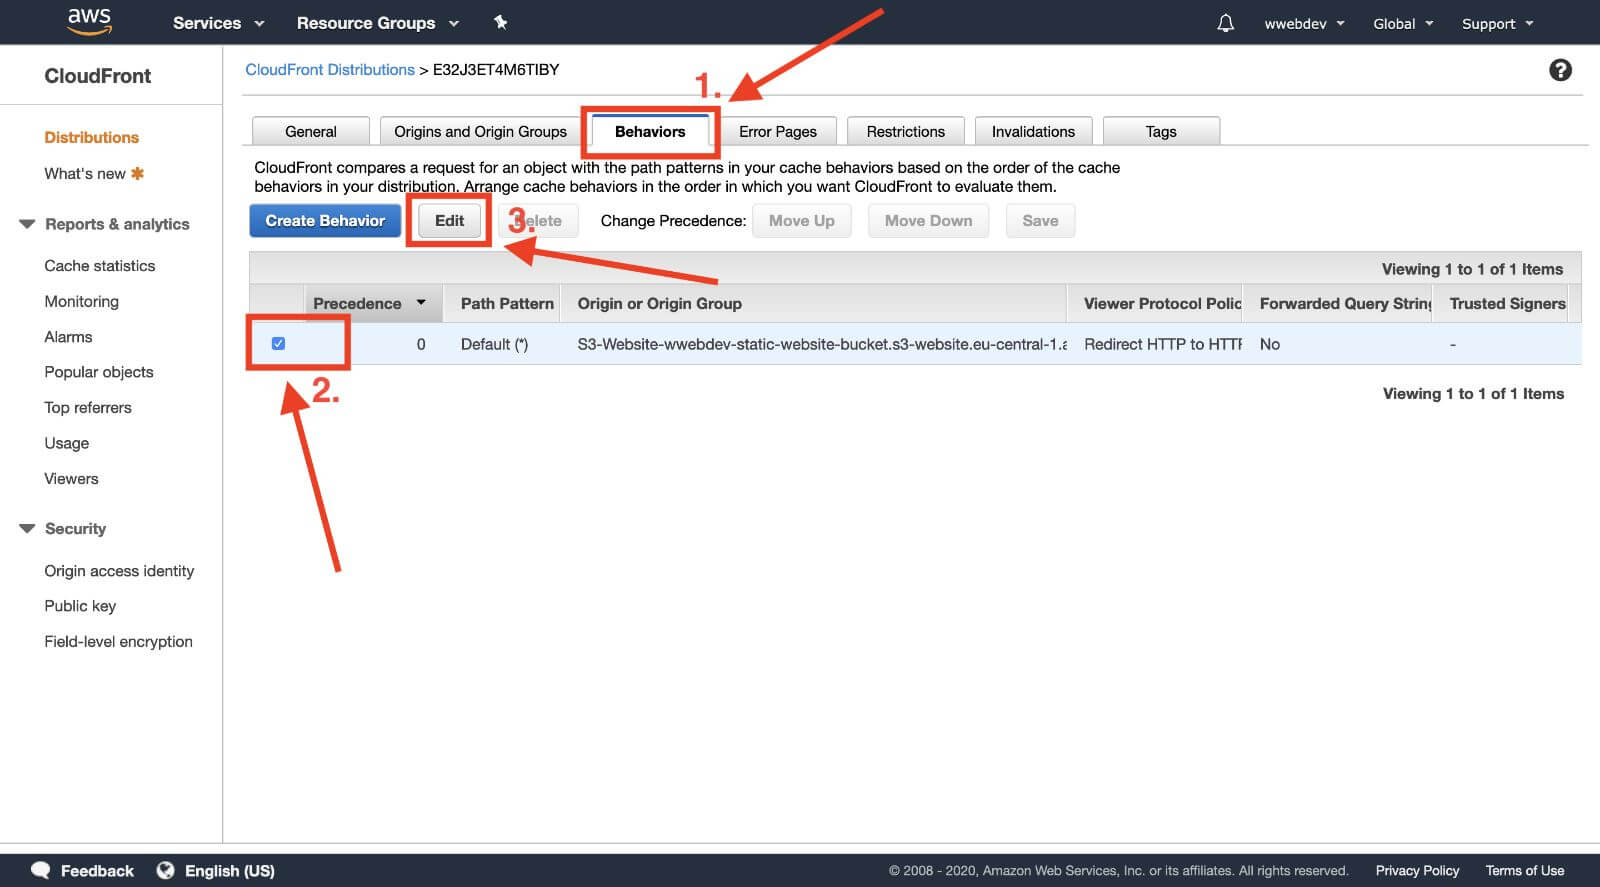Open What's new in the sidebar
Screen dimensions: 1600x887
pyautogui.click(x=85, y=173)
